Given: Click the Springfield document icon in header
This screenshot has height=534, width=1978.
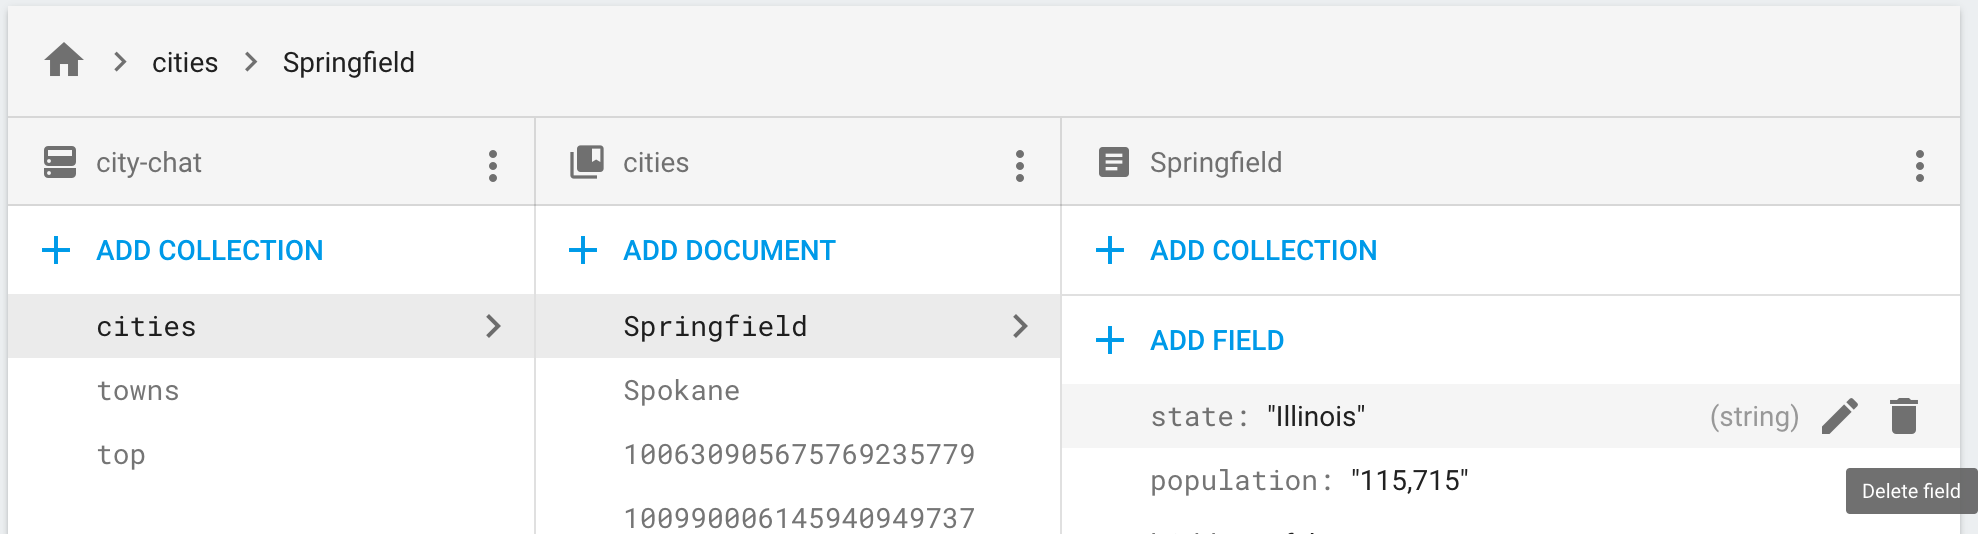Looking at the screenshot, I should click(1113, 162).
